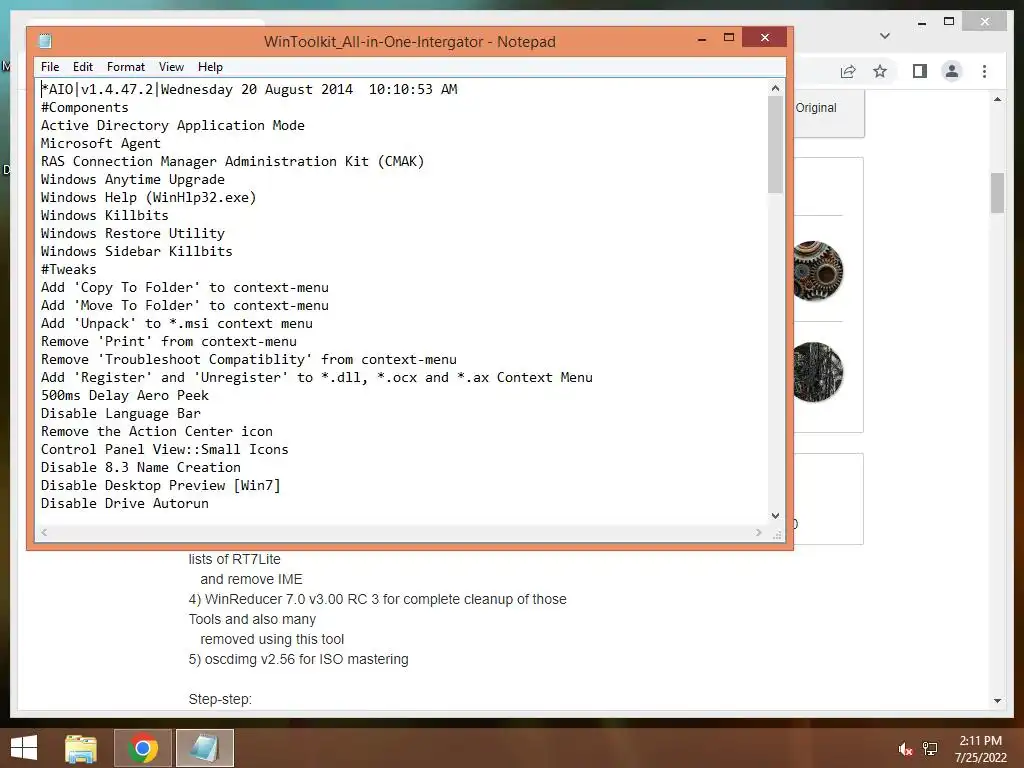Open the Windows Start button
Image resolution: width=1024 pixels, height=768 pixels.
(x=24, y=748)
